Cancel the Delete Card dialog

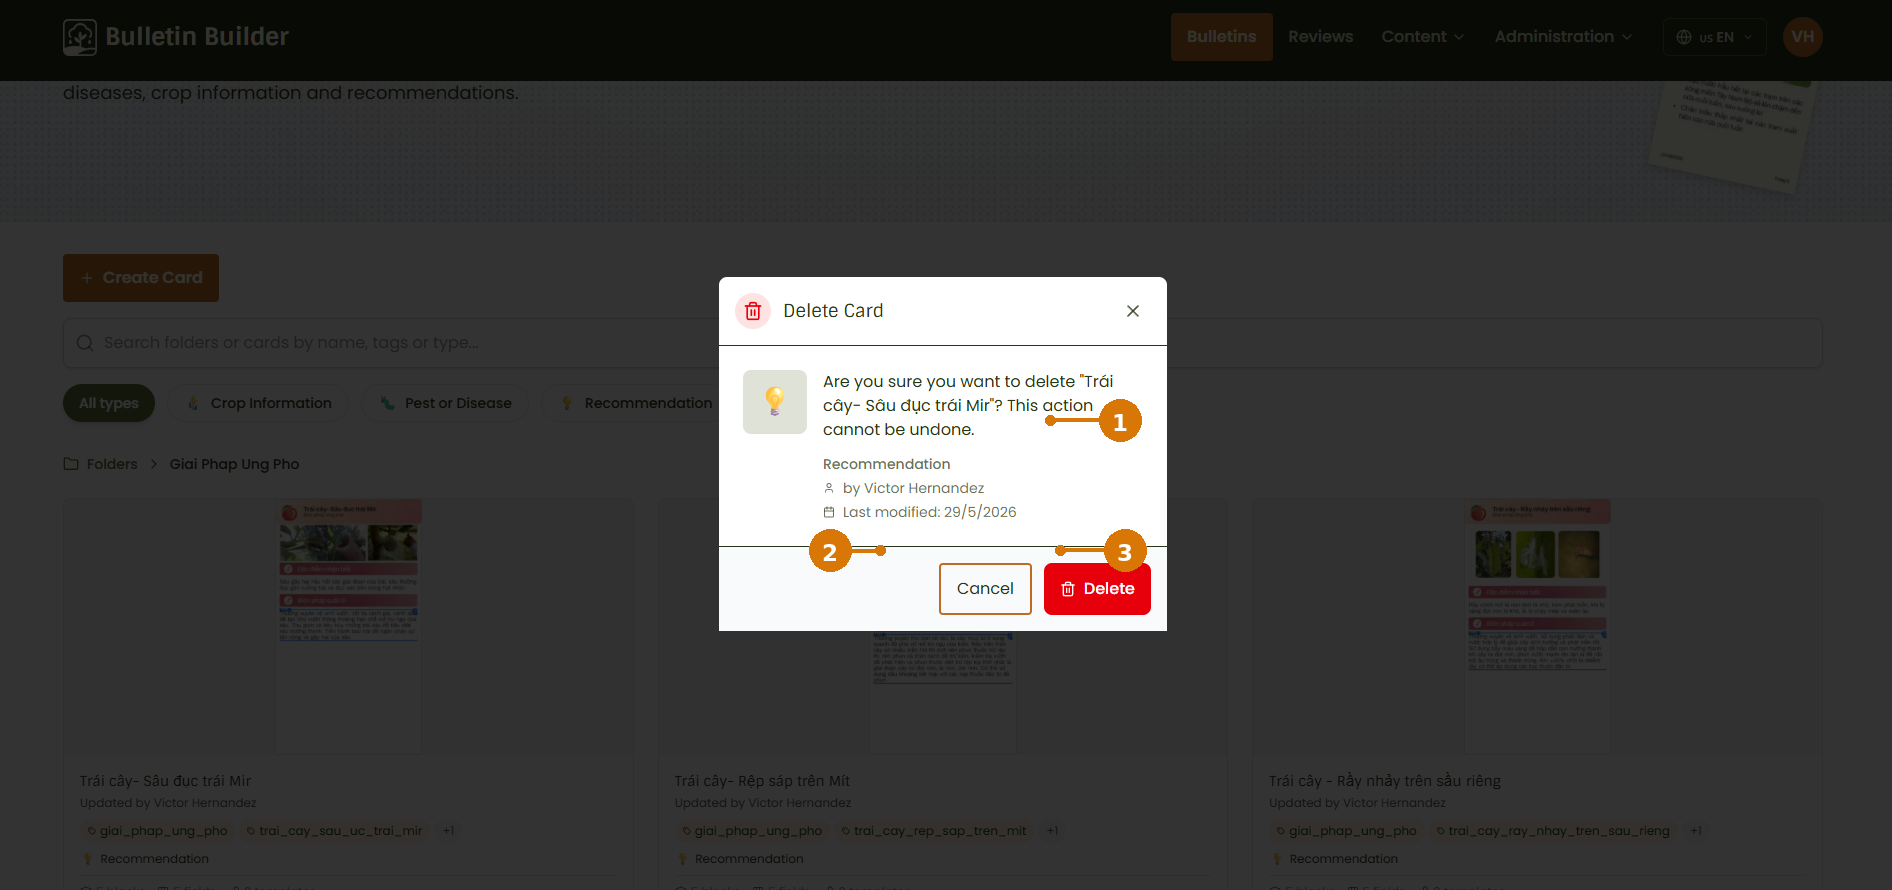985,589
